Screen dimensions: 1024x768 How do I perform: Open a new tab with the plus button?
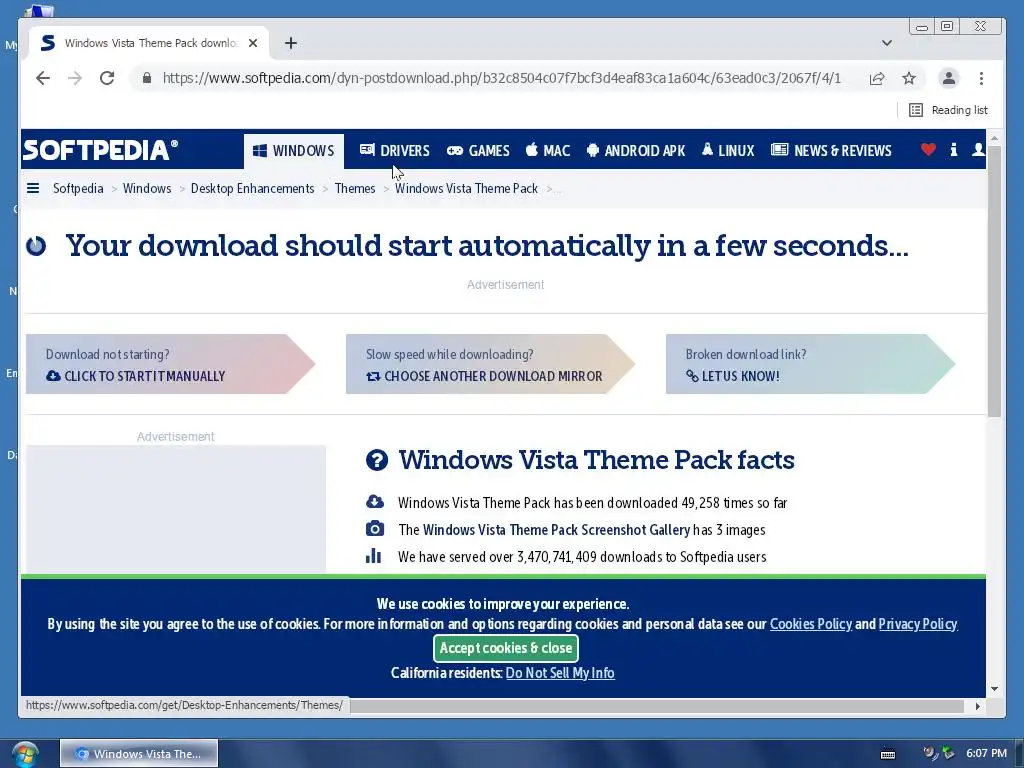coord(291,43)
